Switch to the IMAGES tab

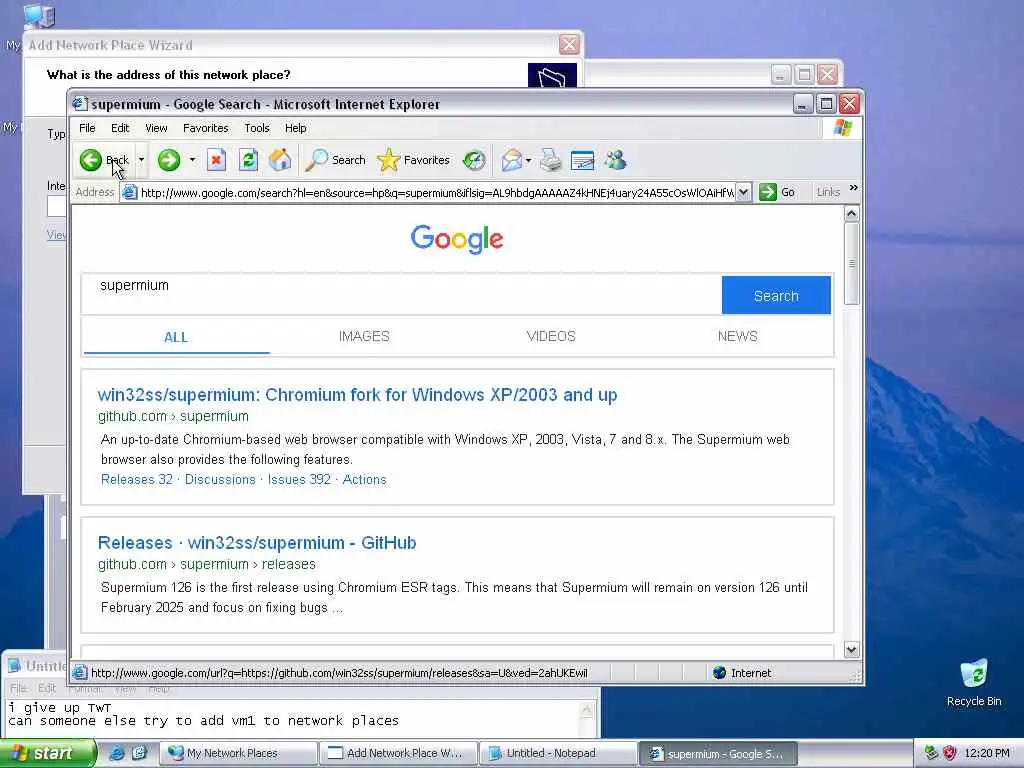point(364,336)
